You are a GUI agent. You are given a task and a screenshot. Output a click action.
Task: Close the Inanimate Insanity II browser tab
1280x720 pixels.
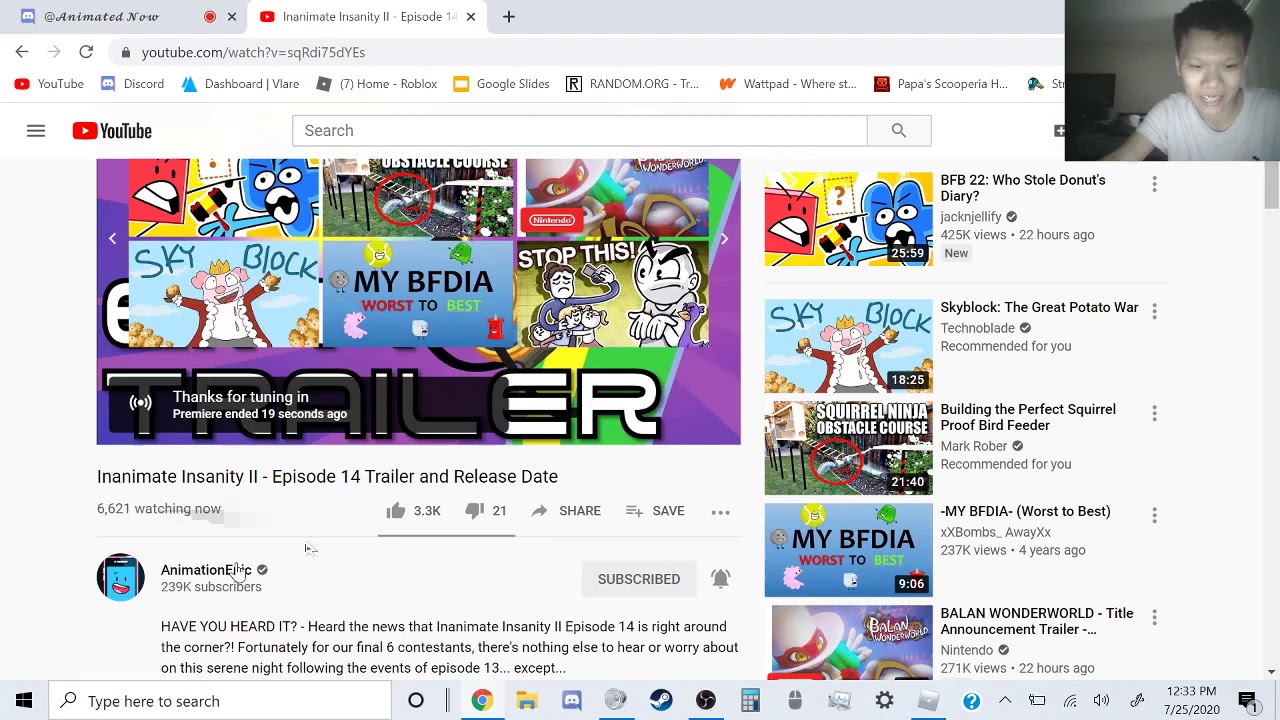[x=470, y=17]
